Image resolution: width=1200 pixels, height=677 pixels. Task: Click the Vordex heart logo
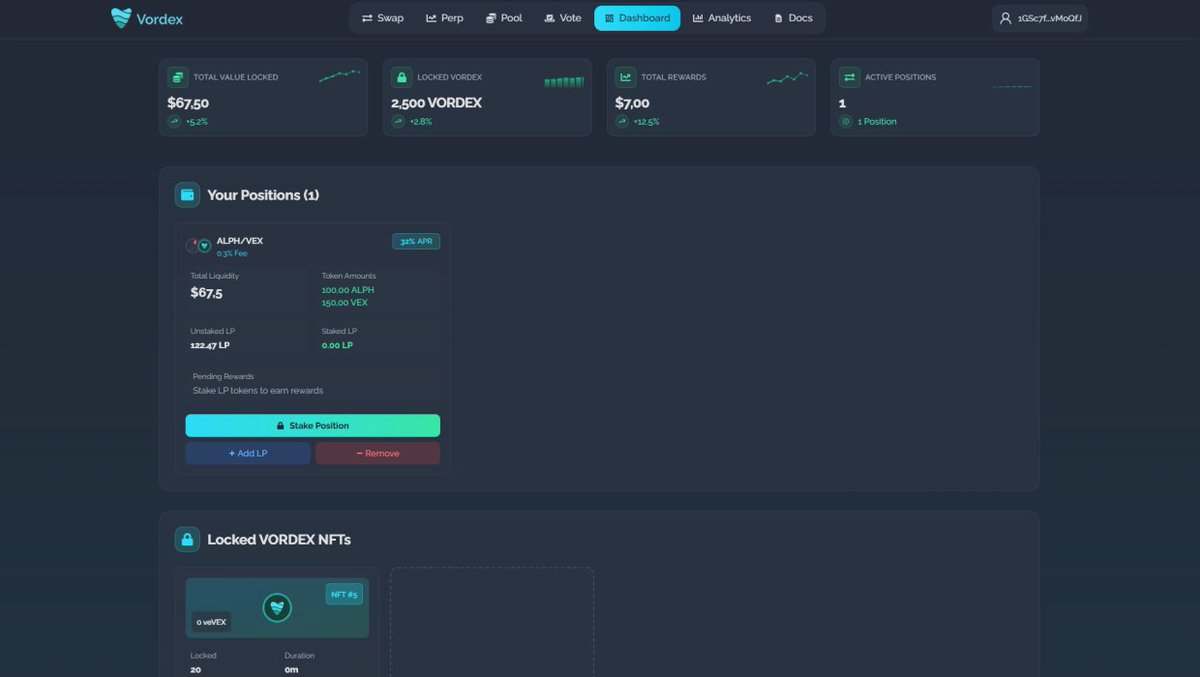[x=121, y=18]
